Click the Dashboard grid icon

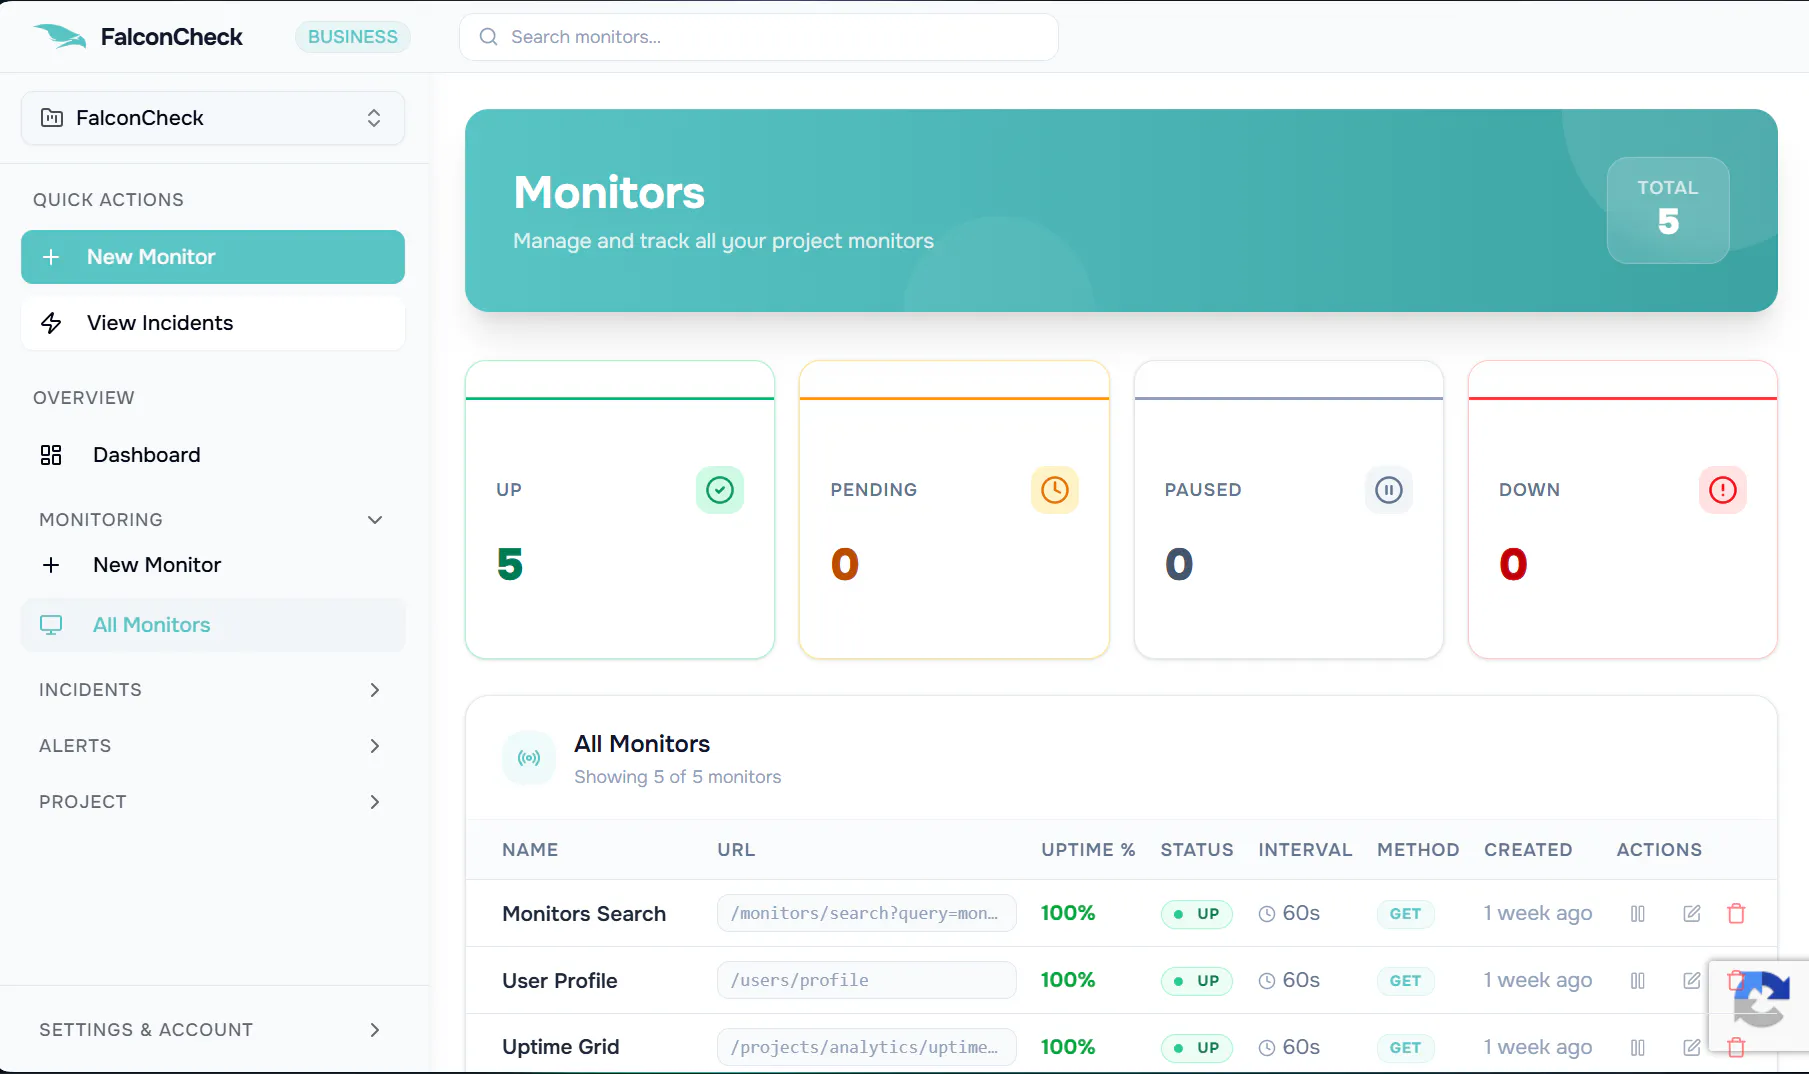click(x=51, y=455)
